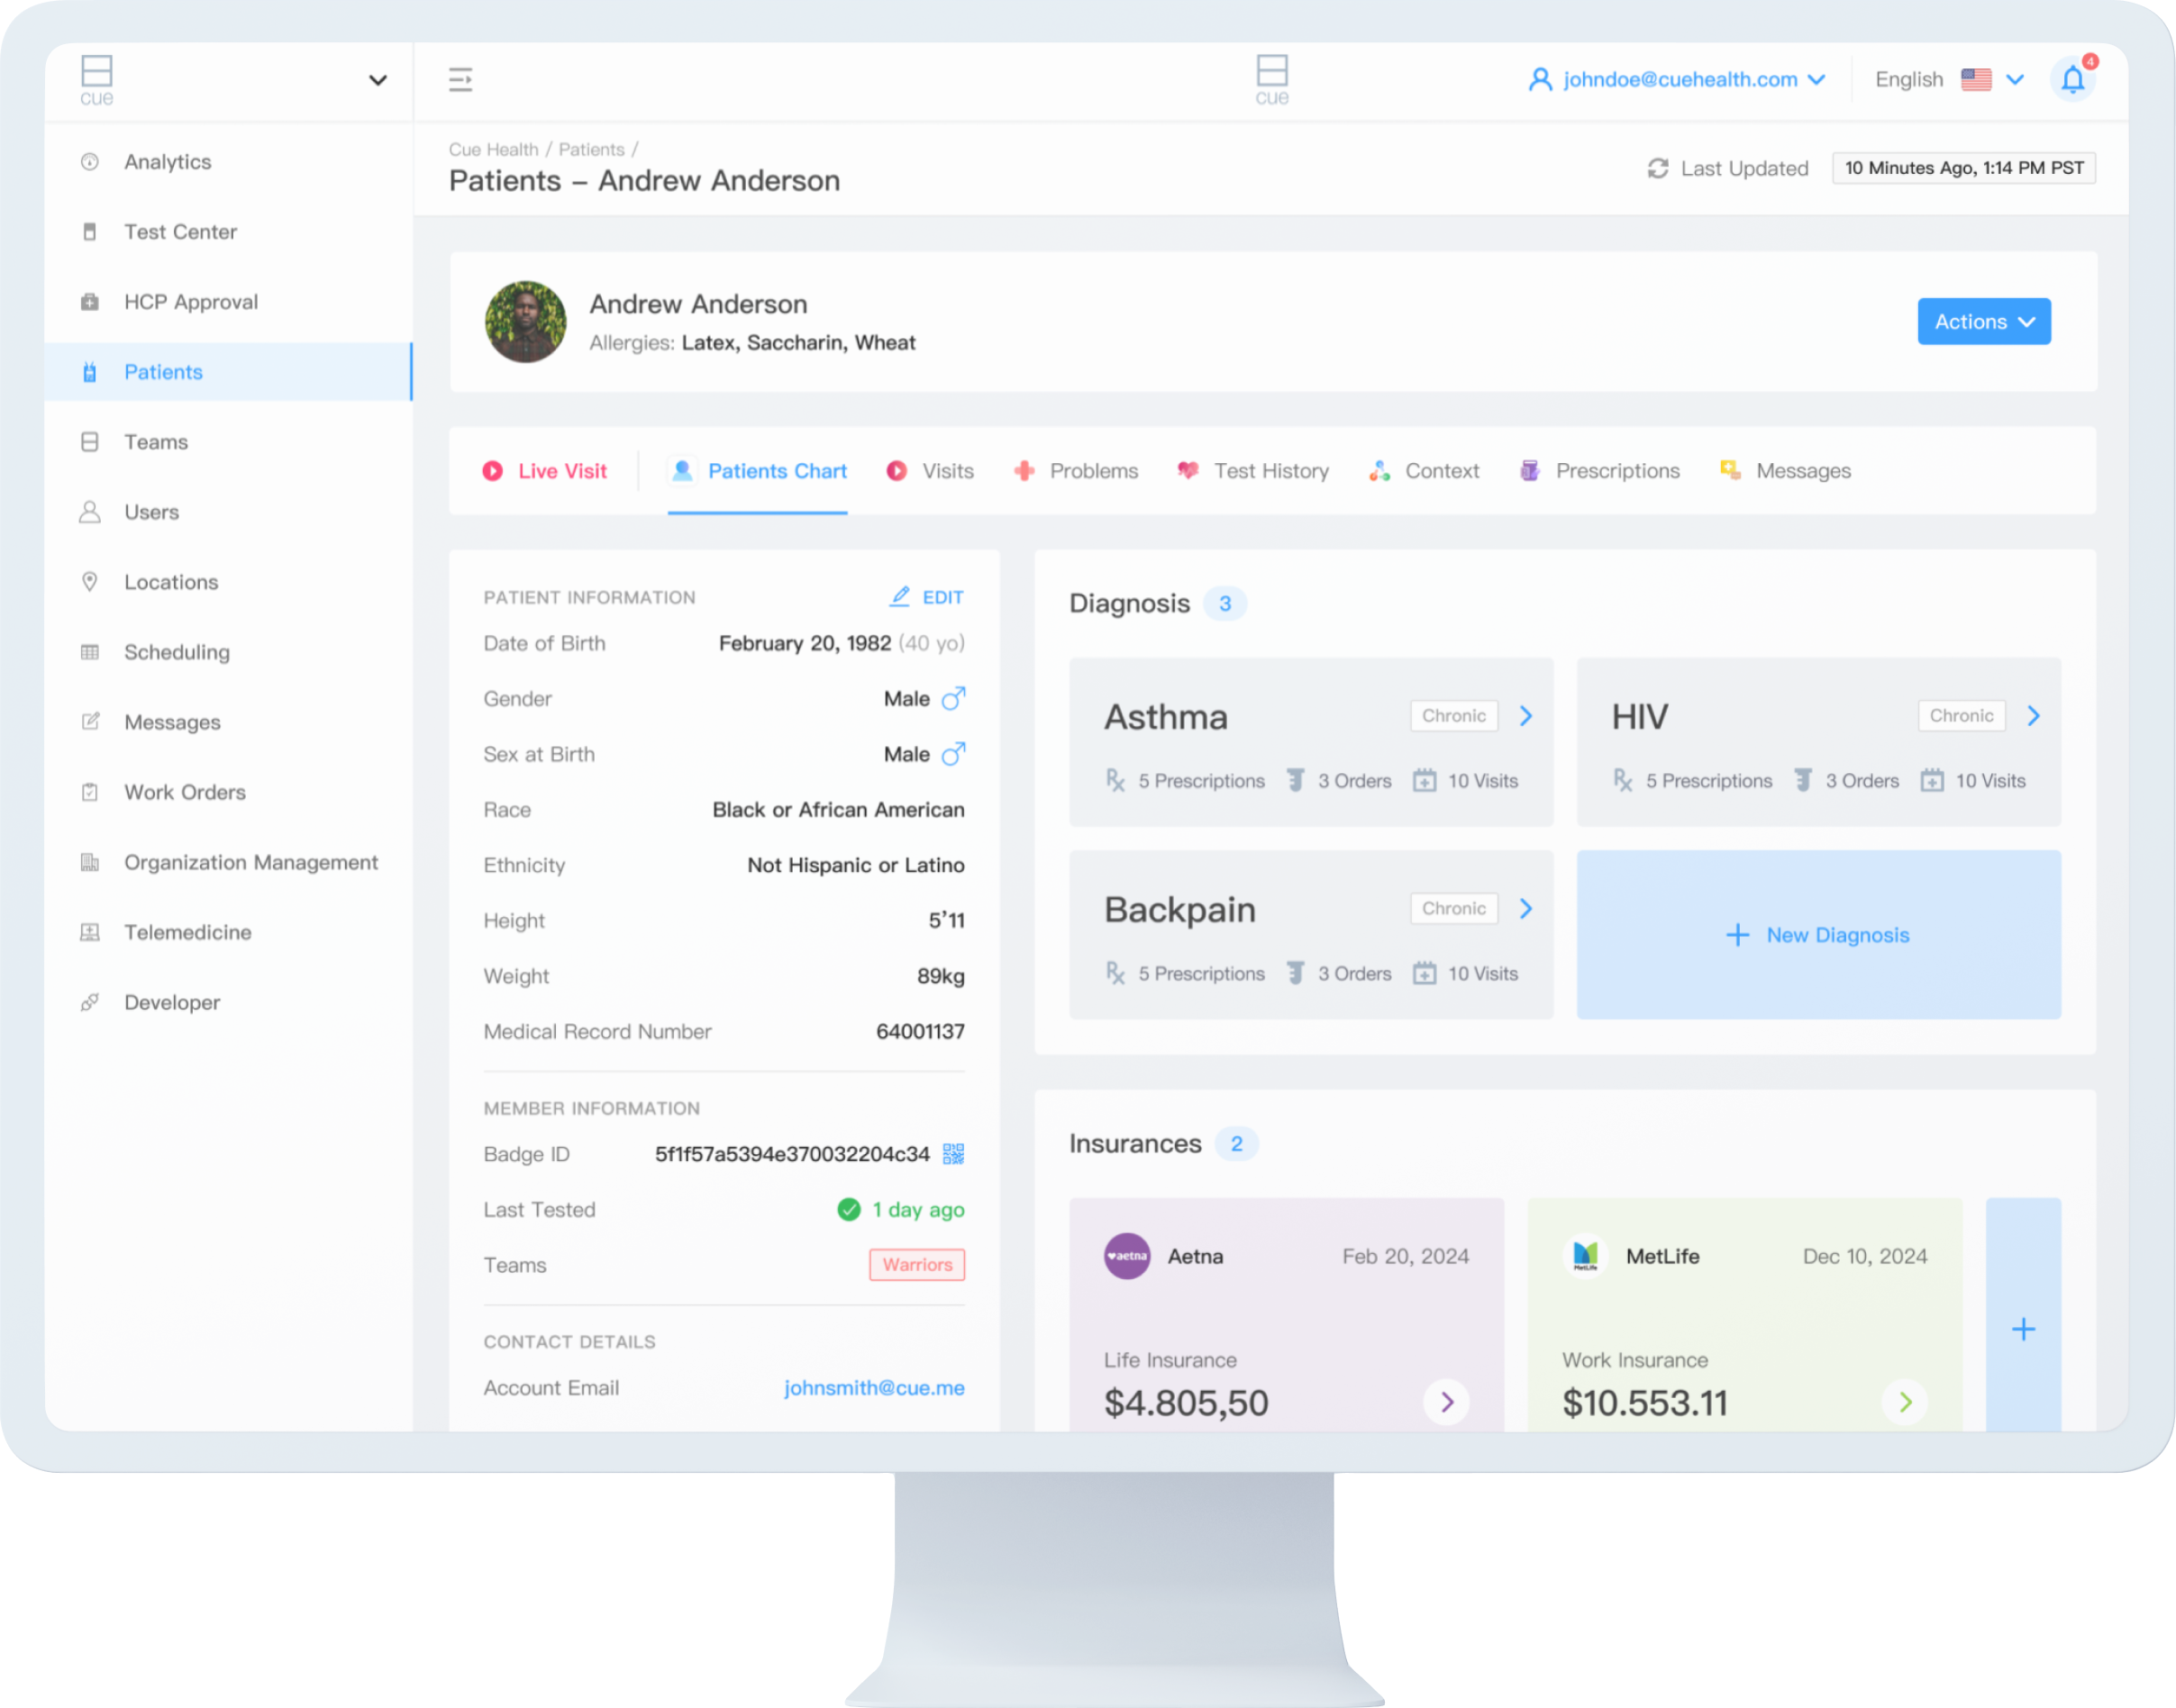Click plus icon to add insurance
Image resolution: width=2176 pixels, height=1708 pixels.
click(x=2022, y=1328)
